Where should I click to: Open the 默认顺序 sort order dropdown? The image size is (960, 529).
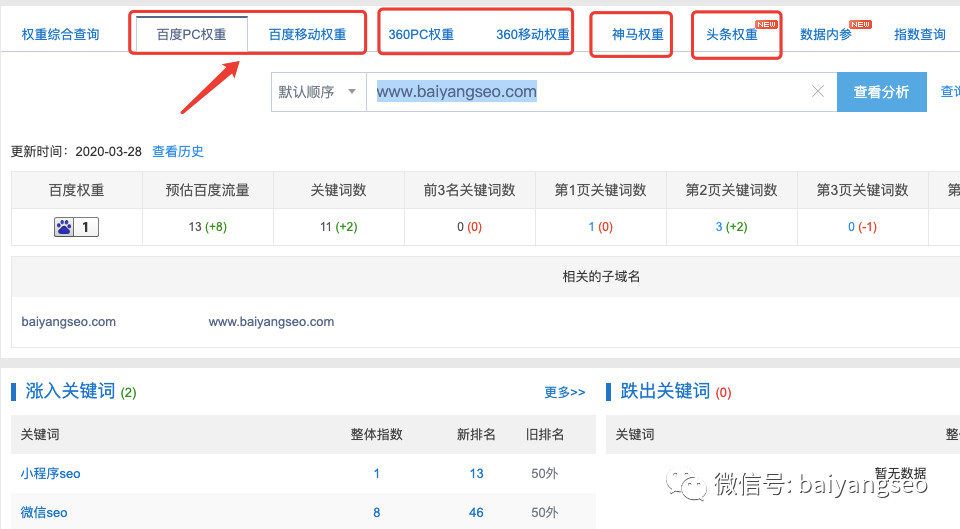tap(318, 92)
